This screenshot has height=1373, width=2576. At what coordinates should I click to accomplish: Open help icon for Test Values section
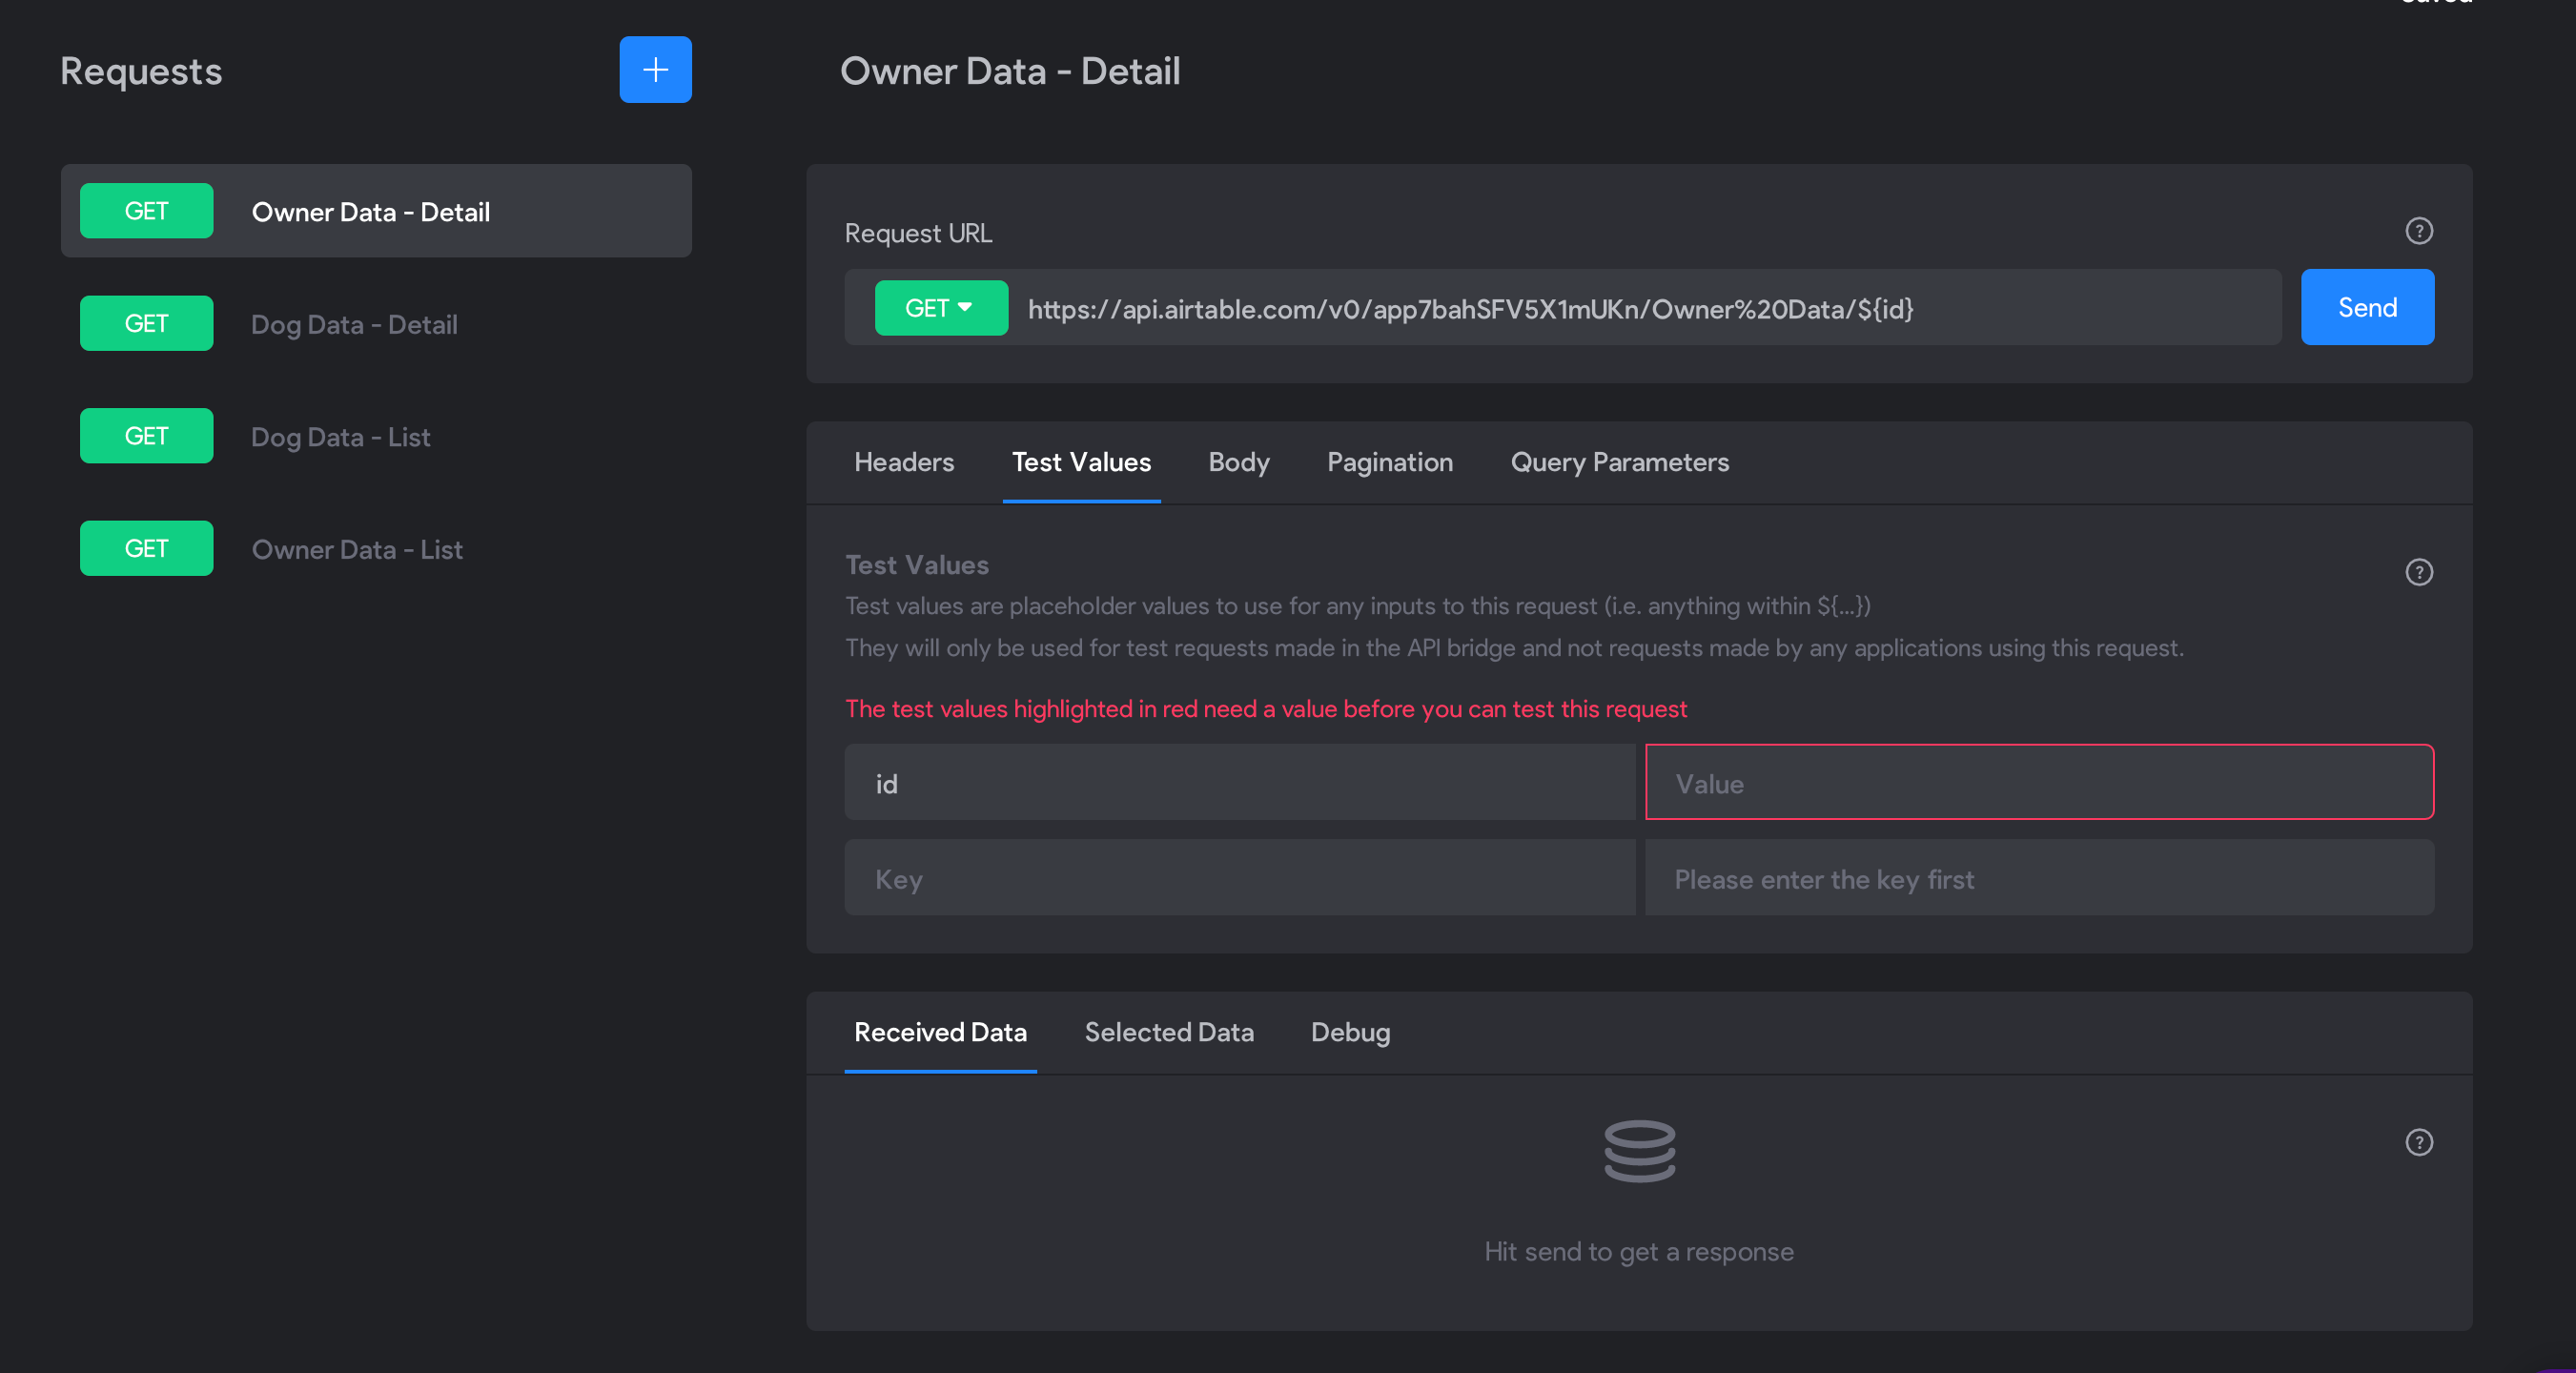[2418, 572]
